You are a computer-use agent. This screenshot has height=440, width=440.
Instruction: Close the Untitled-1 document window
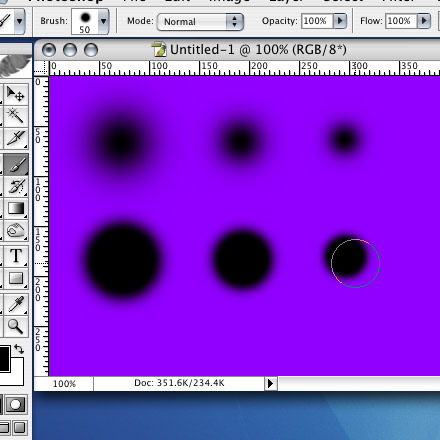(x=49, y=50)
